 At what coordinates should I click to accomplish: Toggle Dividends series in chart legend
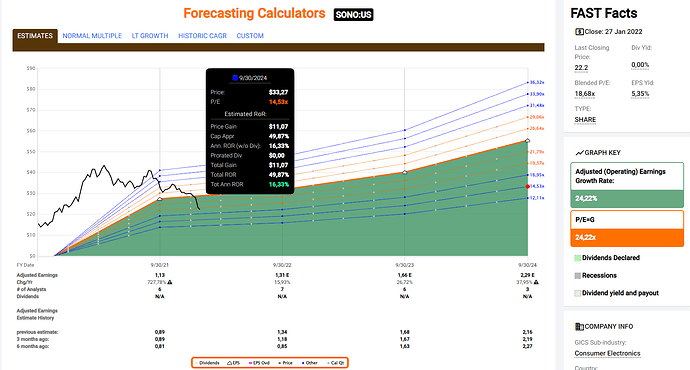click(x=208, y=363)
